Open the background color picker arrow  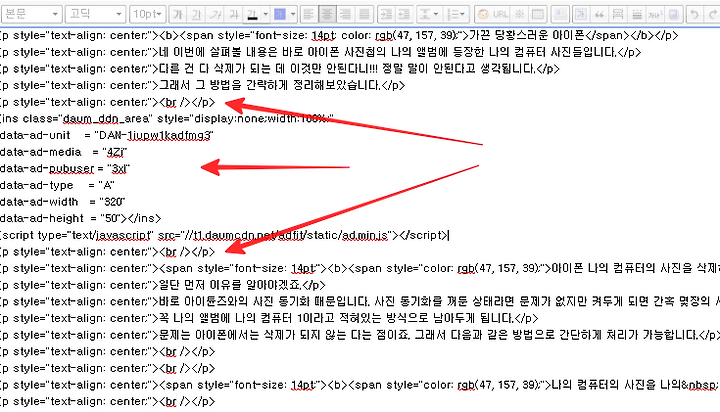[x=293, y=14]
